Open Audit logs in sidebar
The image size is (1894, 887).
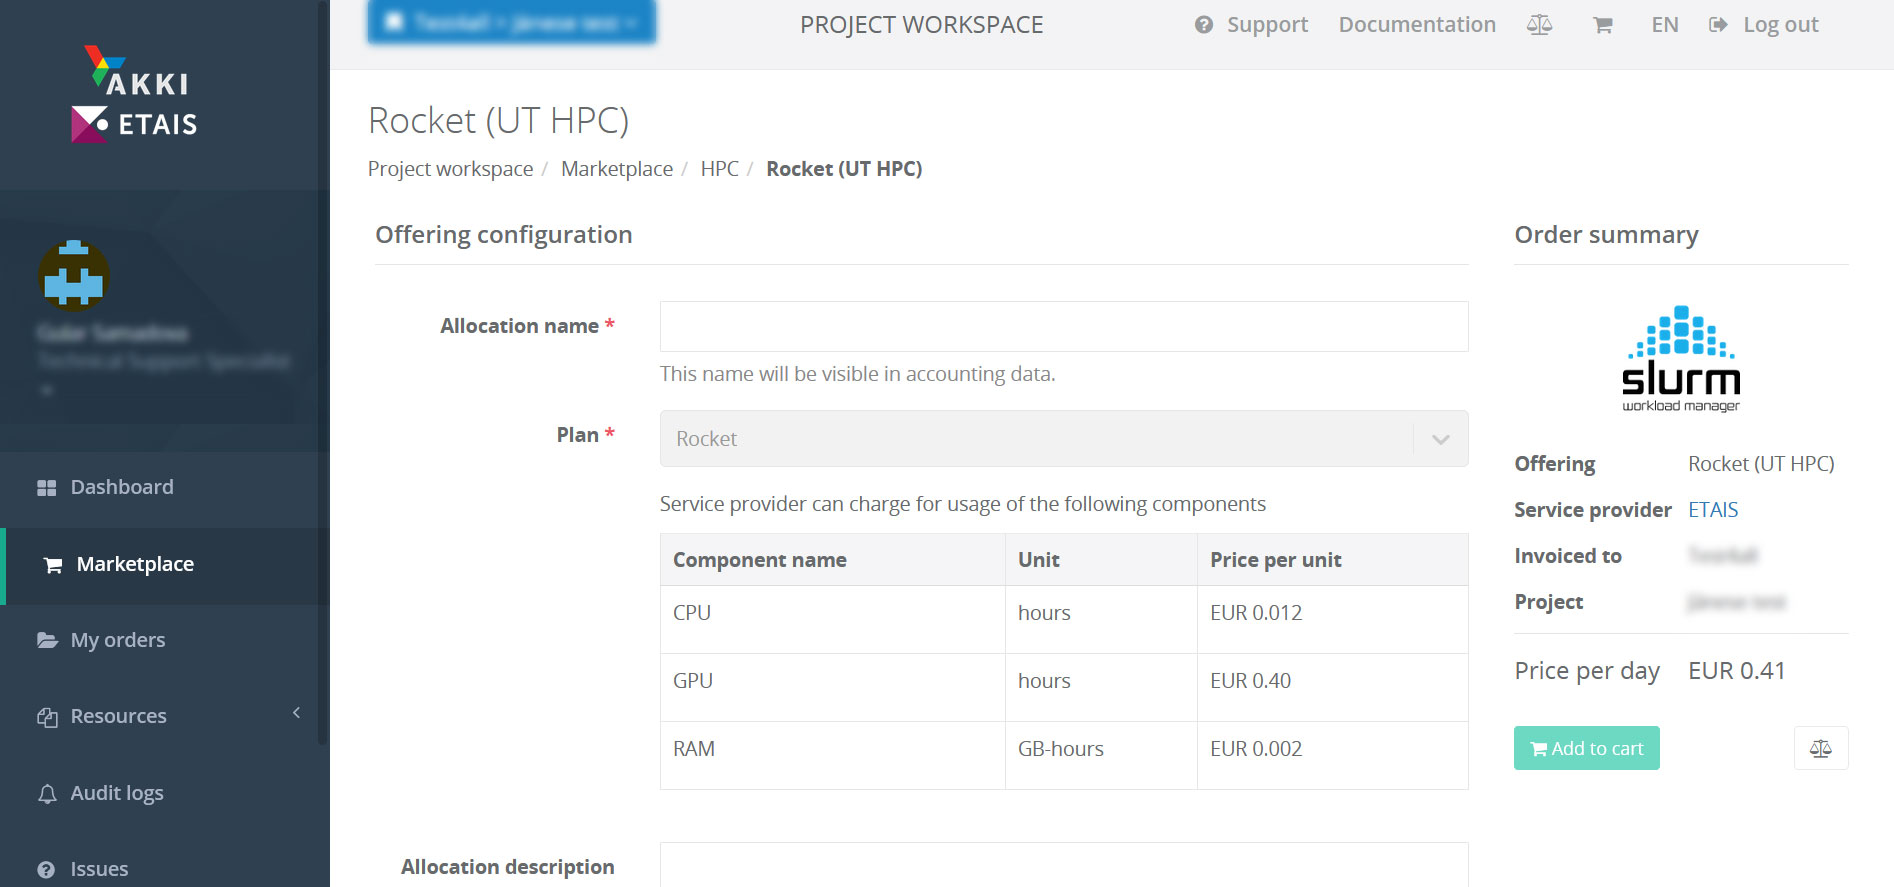165,793
